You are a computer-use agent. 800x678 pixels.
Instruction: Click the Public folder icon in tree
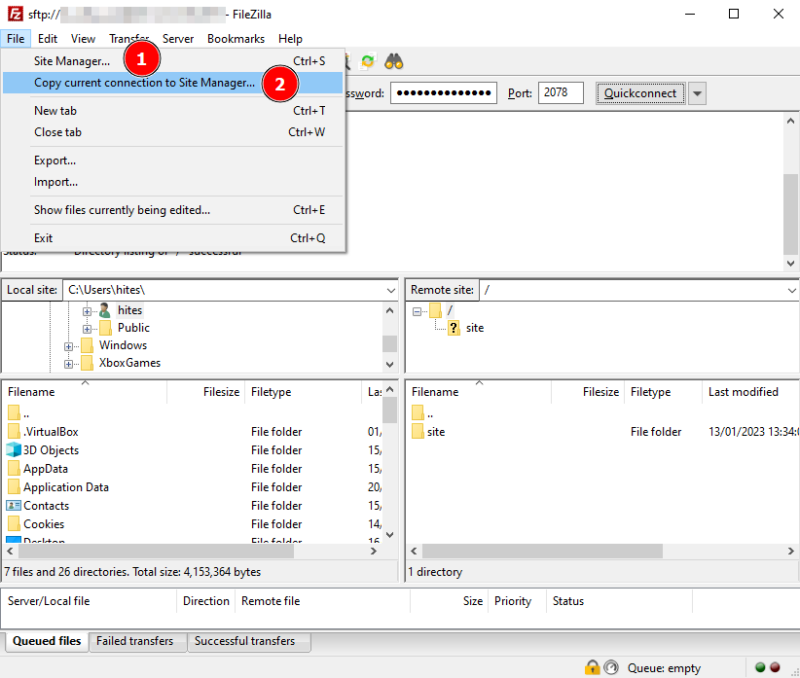105,328
